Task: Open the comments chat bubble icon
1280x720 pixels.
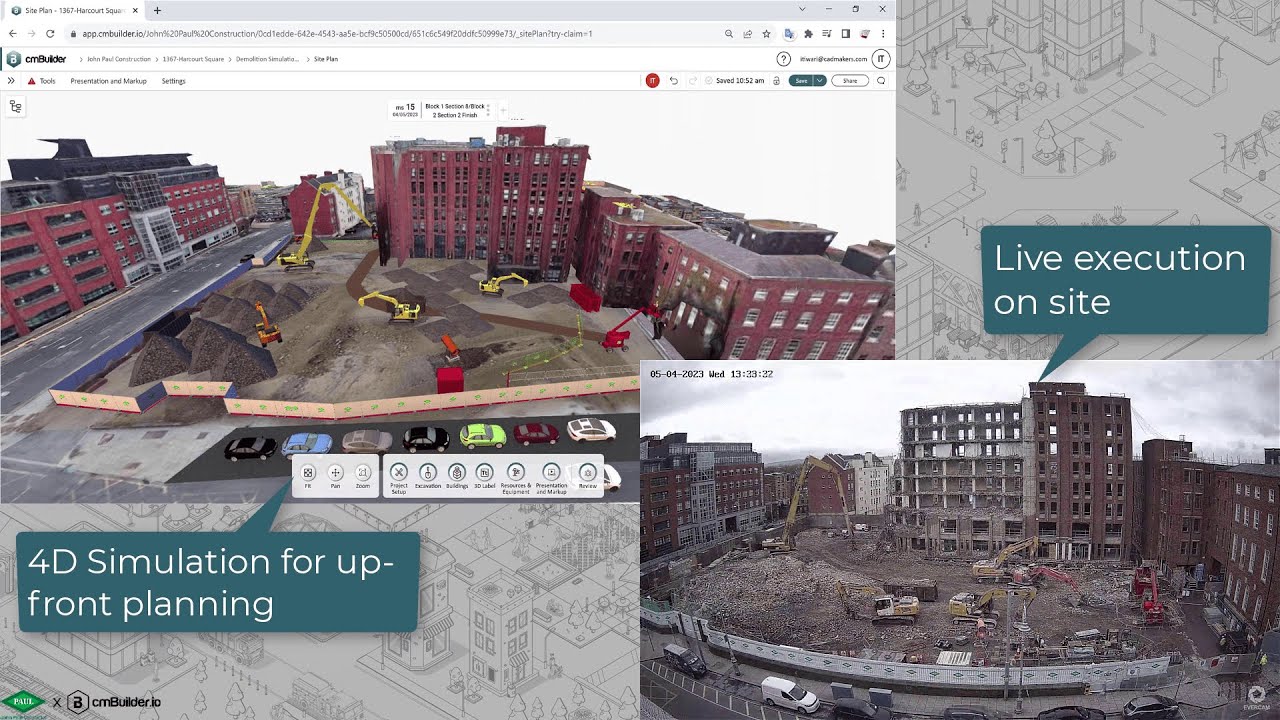Action: [x=881, y=80]
